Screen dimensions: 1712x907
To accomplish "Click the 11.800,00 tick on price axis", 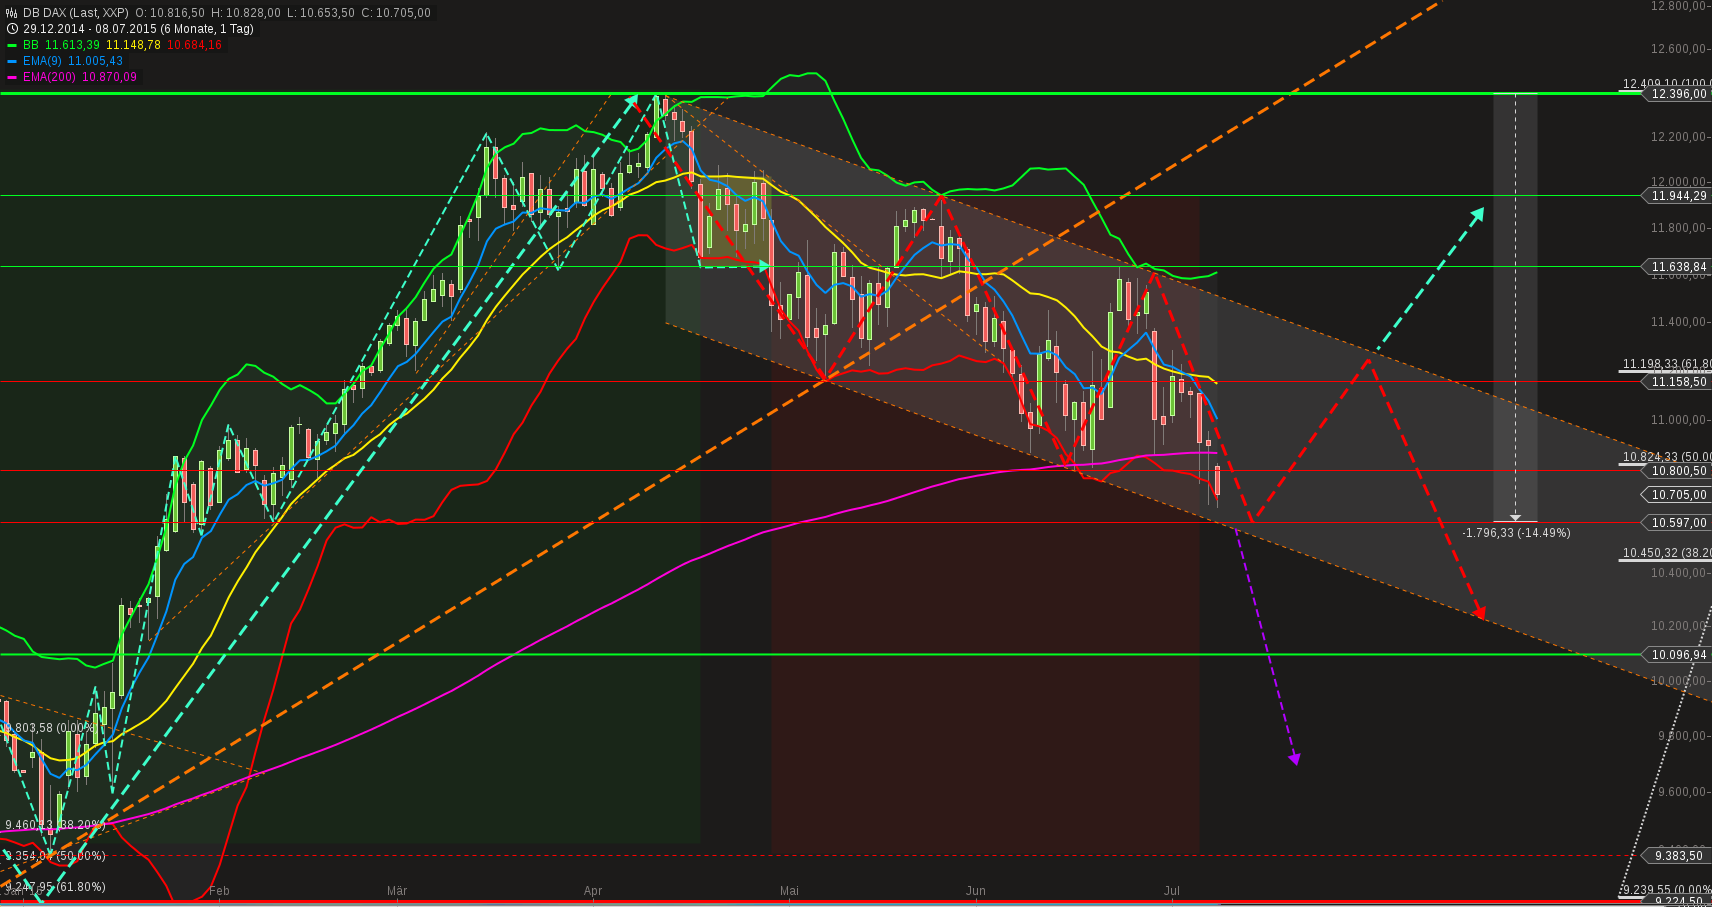I will tap(1679, 228).
